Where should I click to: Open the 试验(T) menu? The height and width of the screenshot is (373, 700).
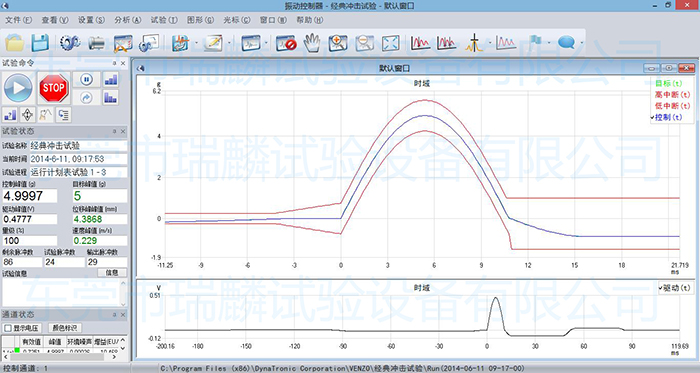click(164, 20)
